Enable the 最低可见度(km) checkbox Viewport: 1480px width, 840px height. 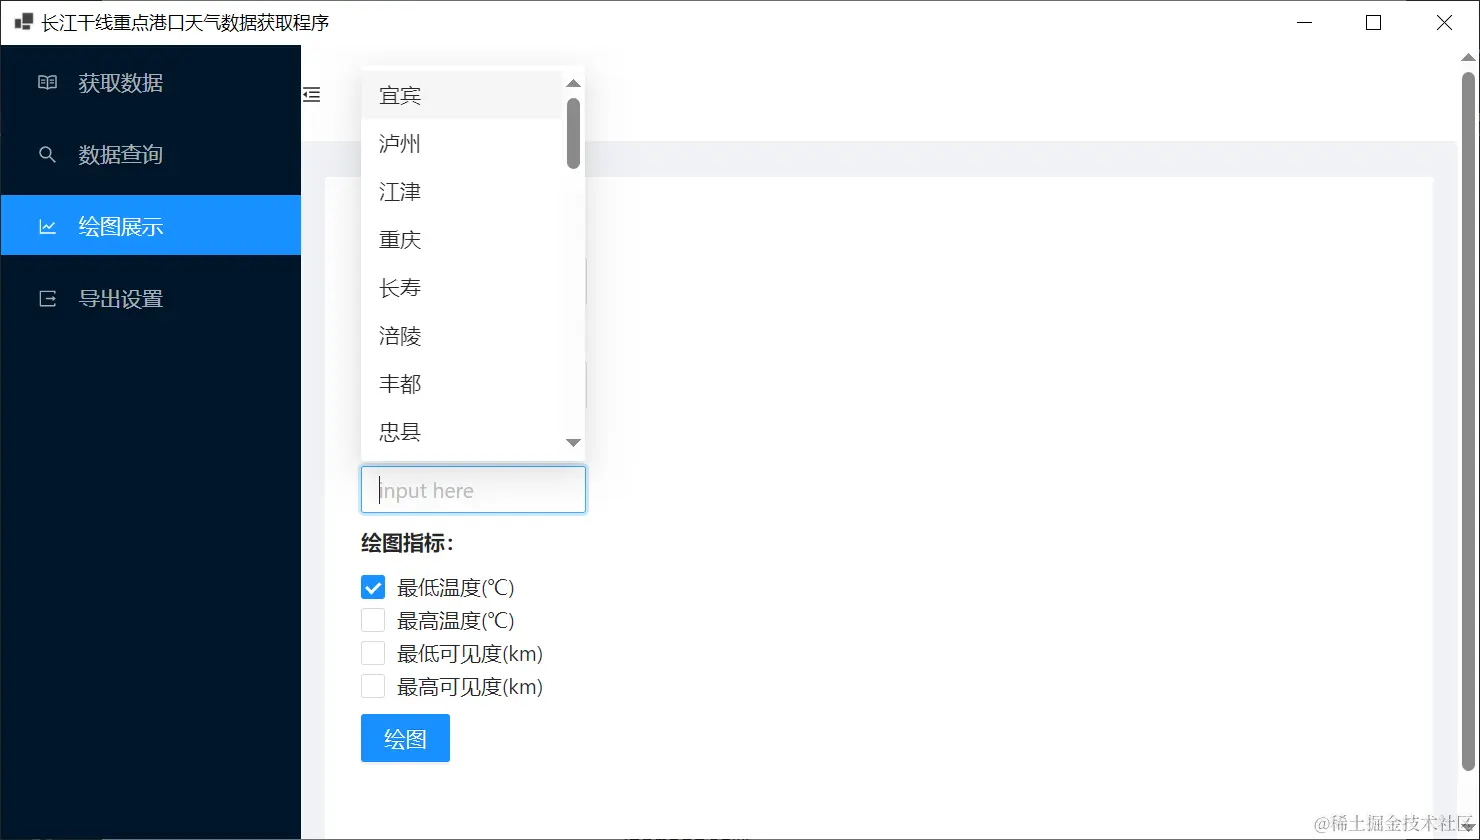pyautogui.click(x=373, y=654)
